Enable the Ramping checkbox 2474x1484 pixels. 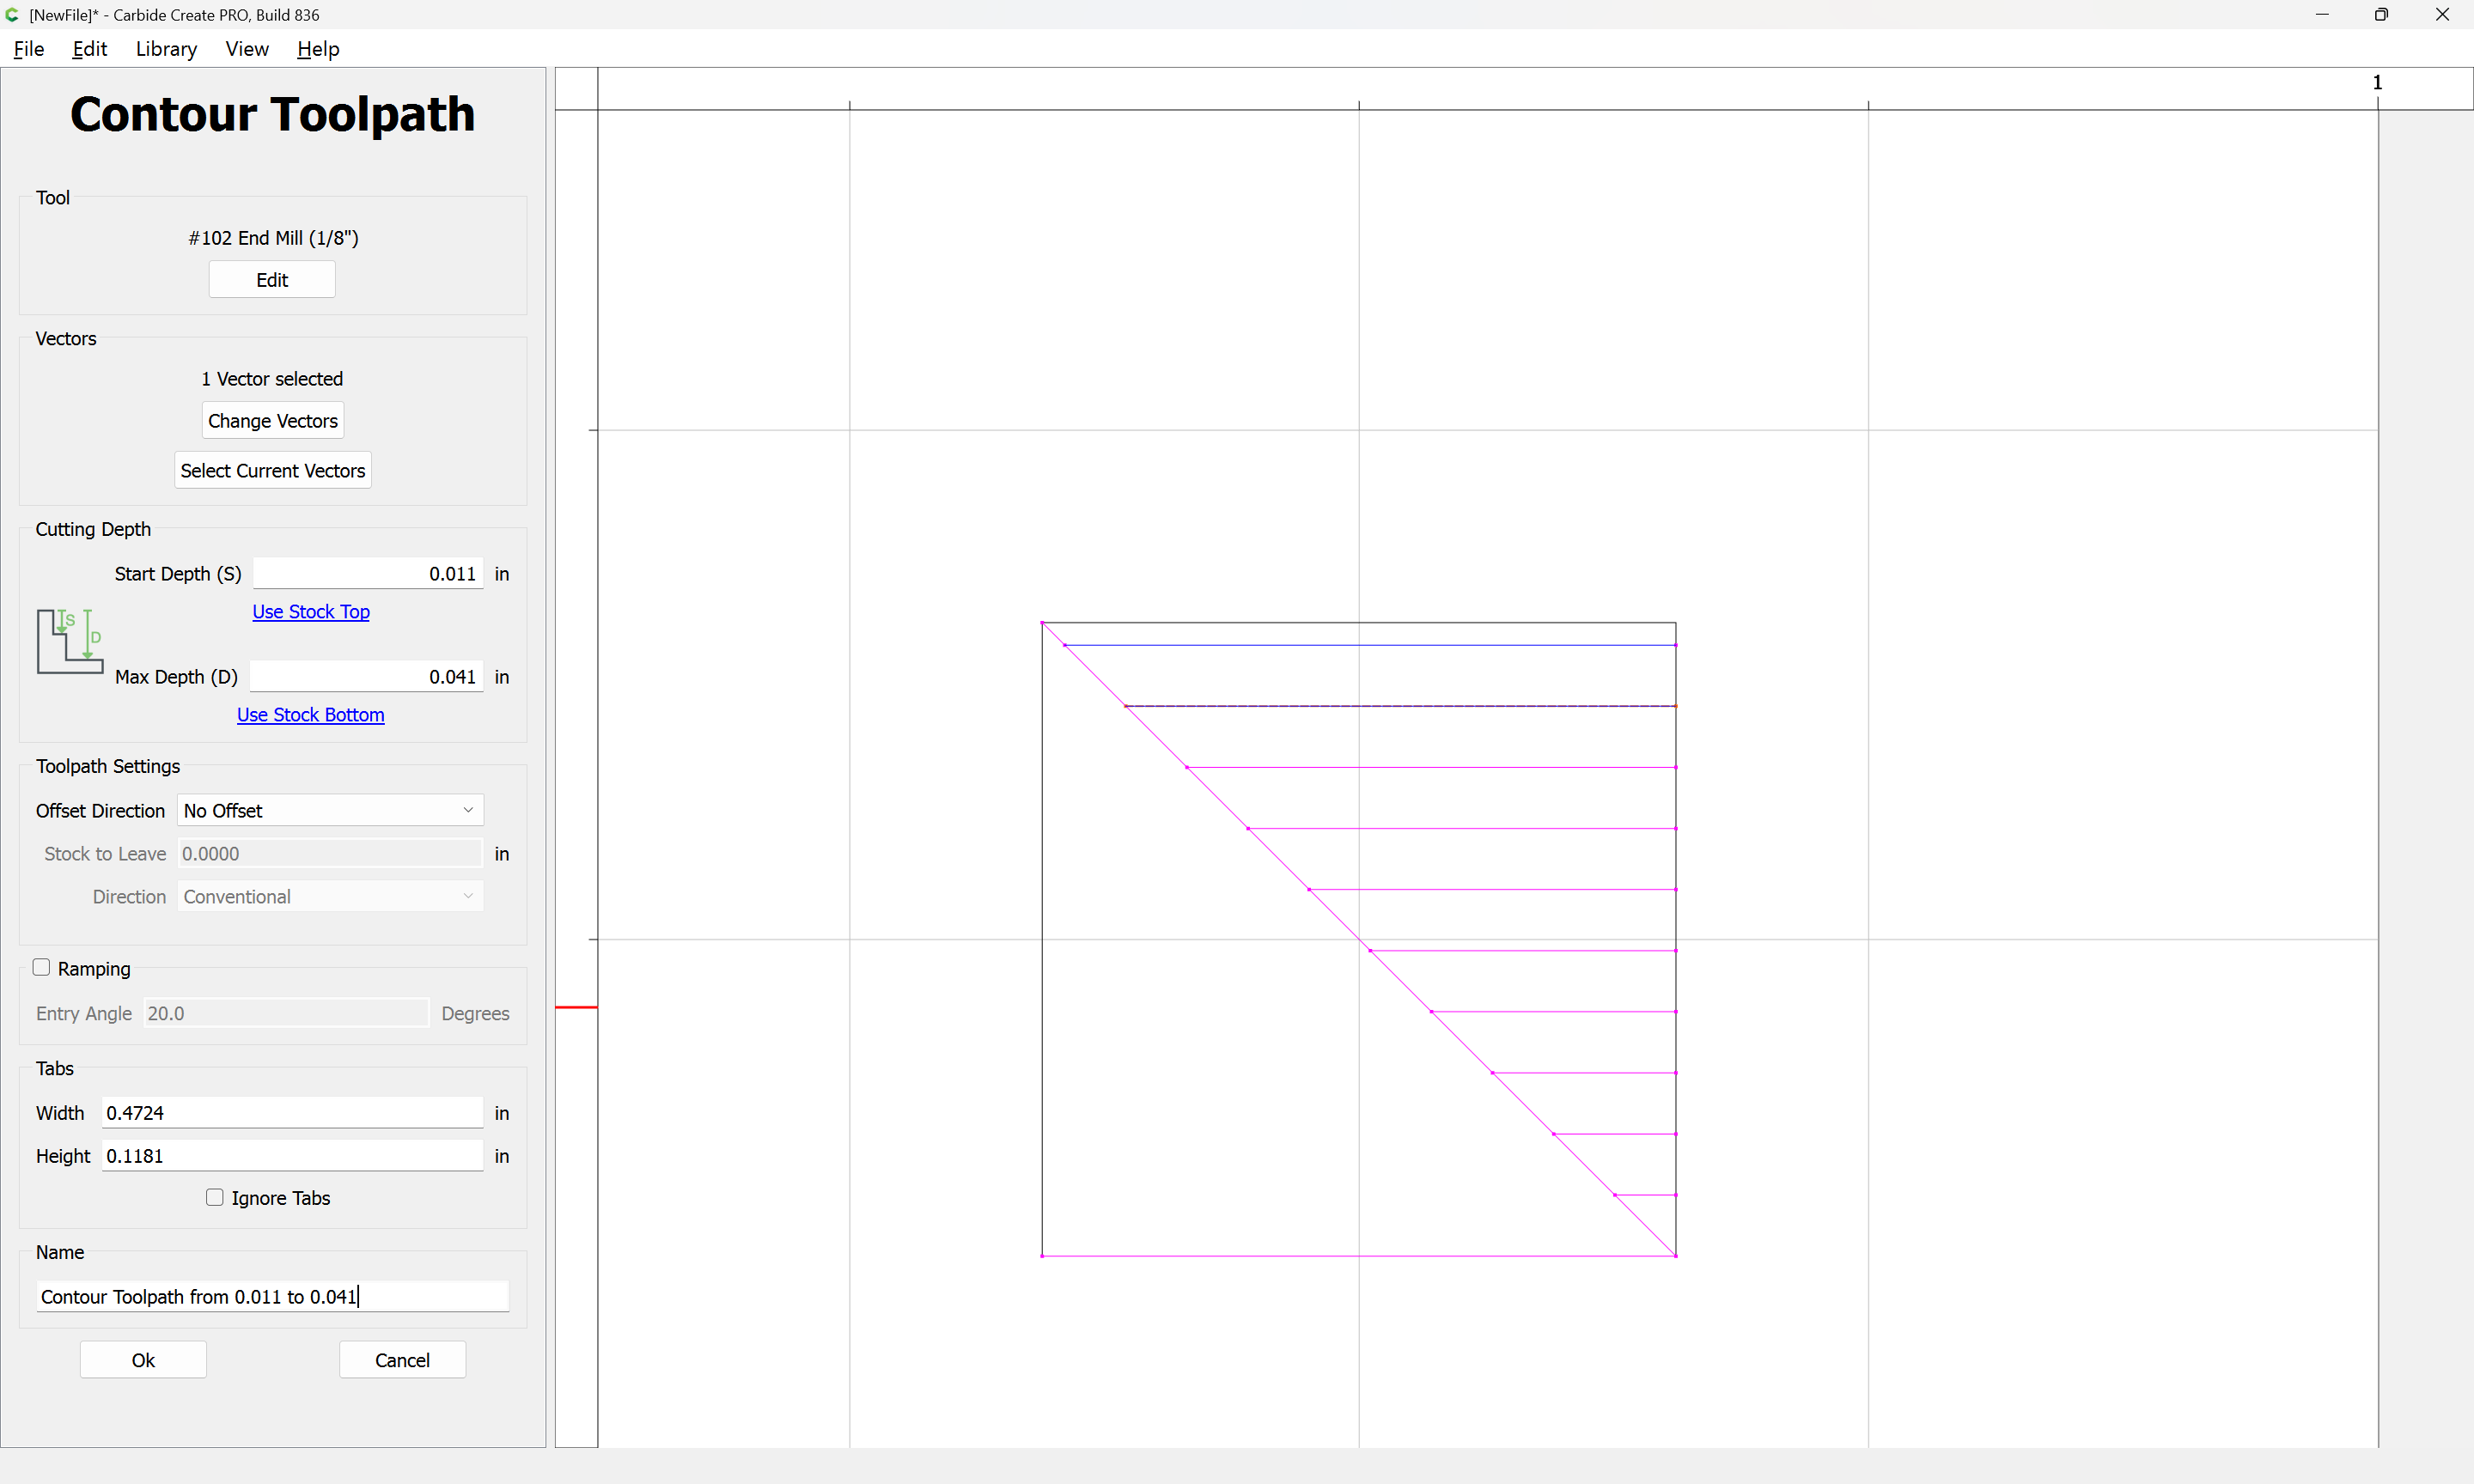(x=42, y=968)
